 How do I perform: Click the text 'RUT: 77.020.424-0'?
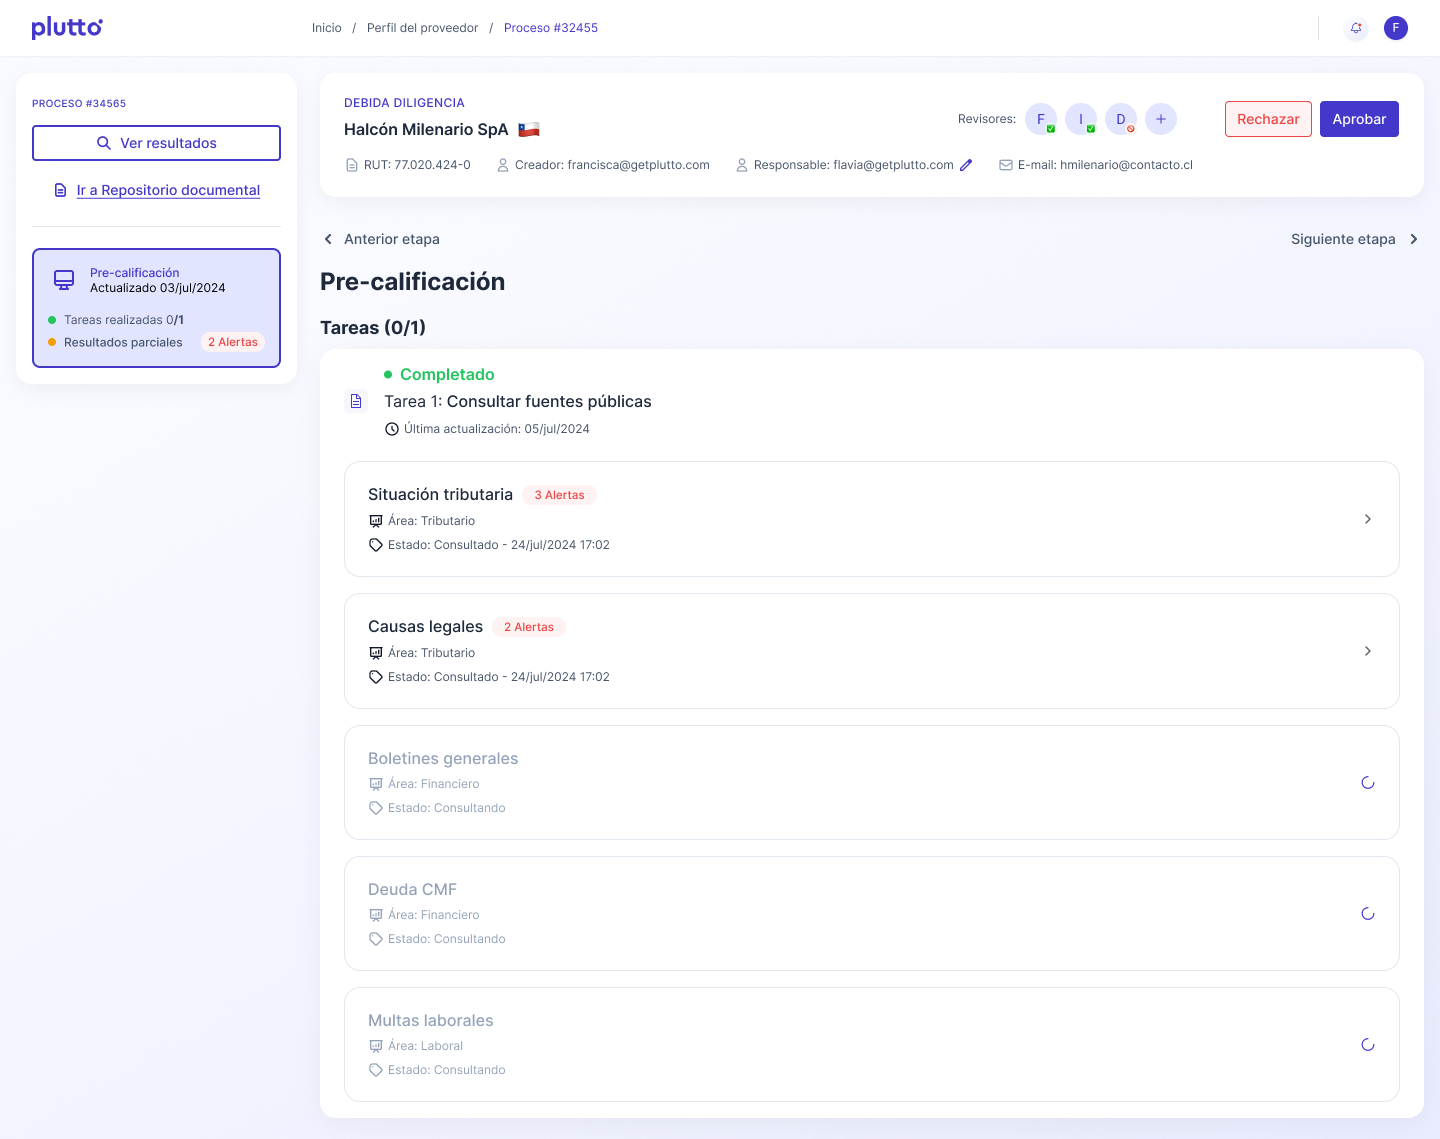point(417,165)
